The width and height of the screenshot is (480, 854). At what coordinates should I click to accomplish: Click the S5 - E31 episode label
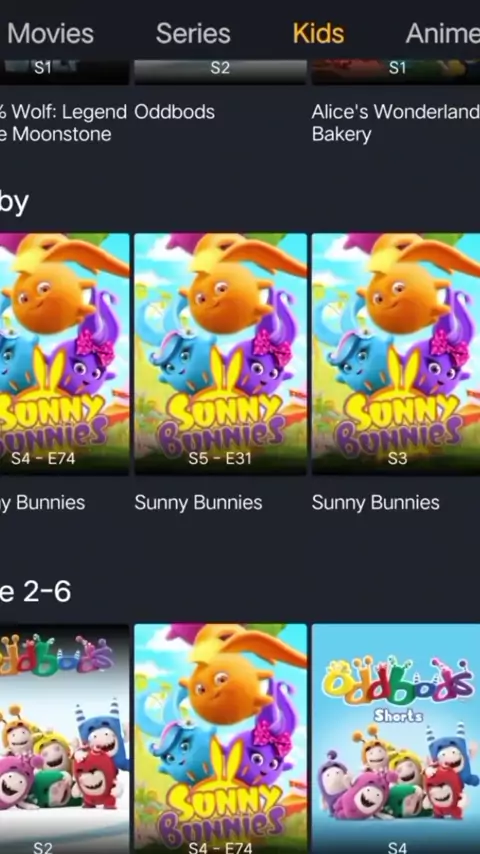pyautogui.click(x=220, y=459)
